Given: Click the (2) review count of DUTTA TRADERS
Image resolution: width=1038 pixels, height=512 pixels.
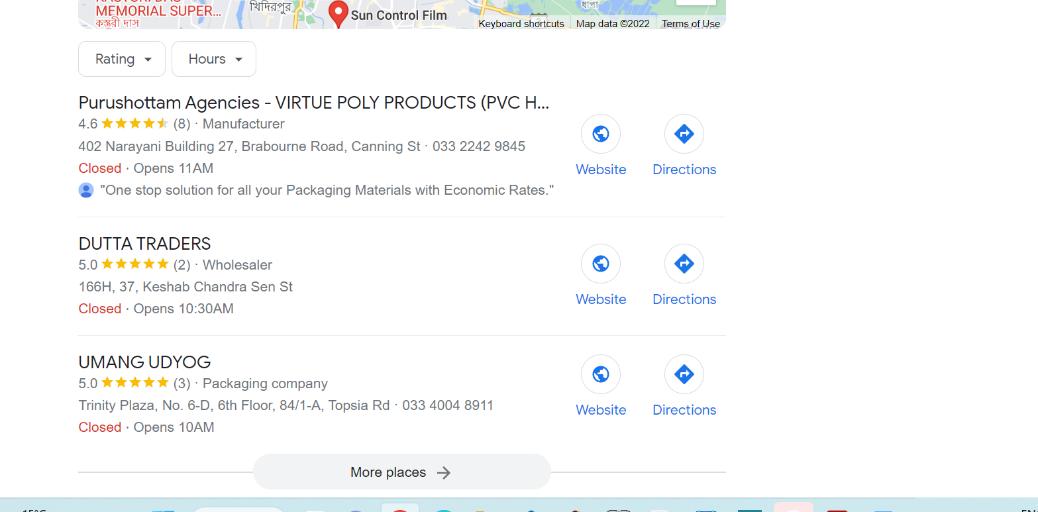Looking at the screenshot, I should [181, 265].
